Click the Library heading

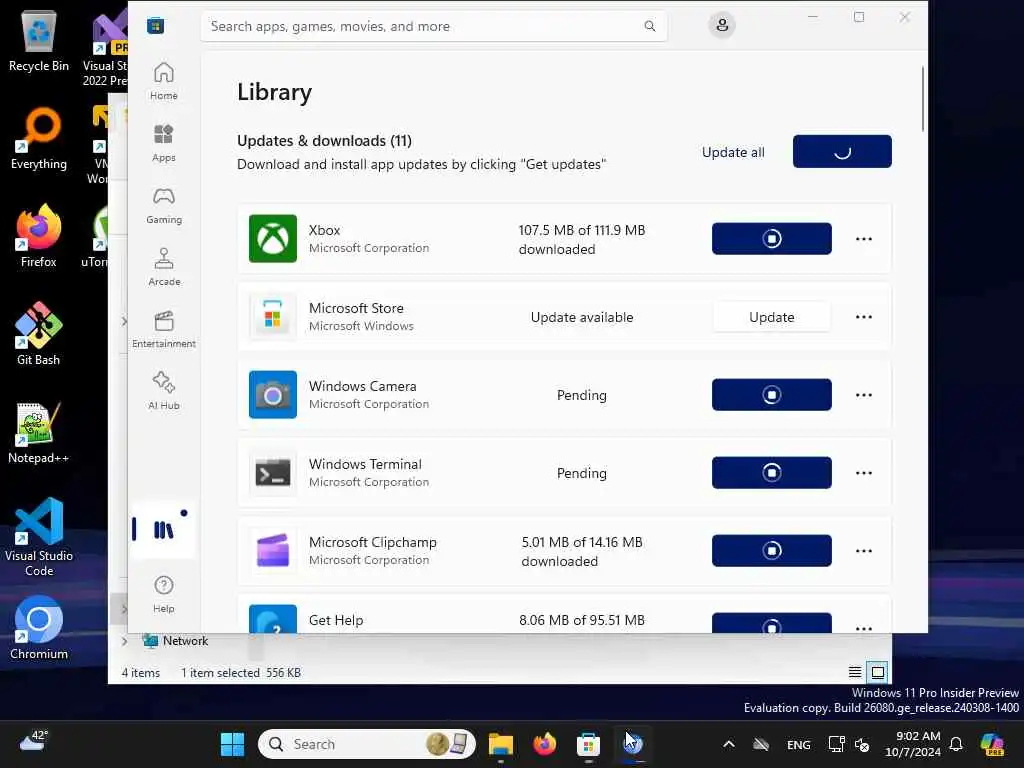(274, 92)
